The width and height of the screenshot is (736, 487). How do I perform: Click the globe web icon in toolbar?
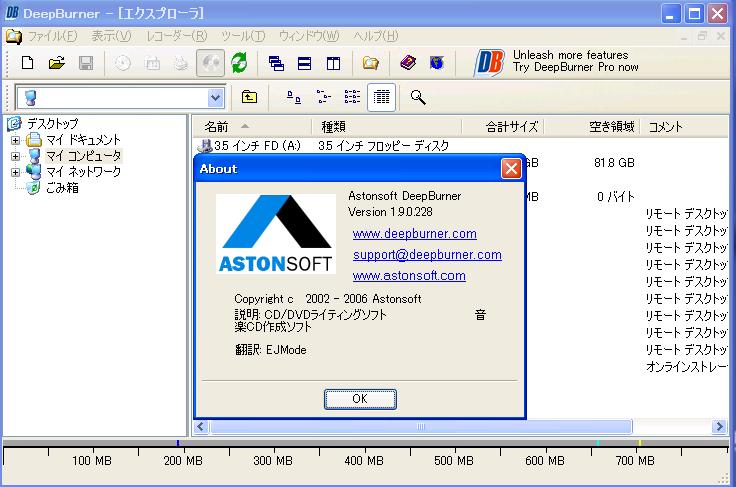437,62
